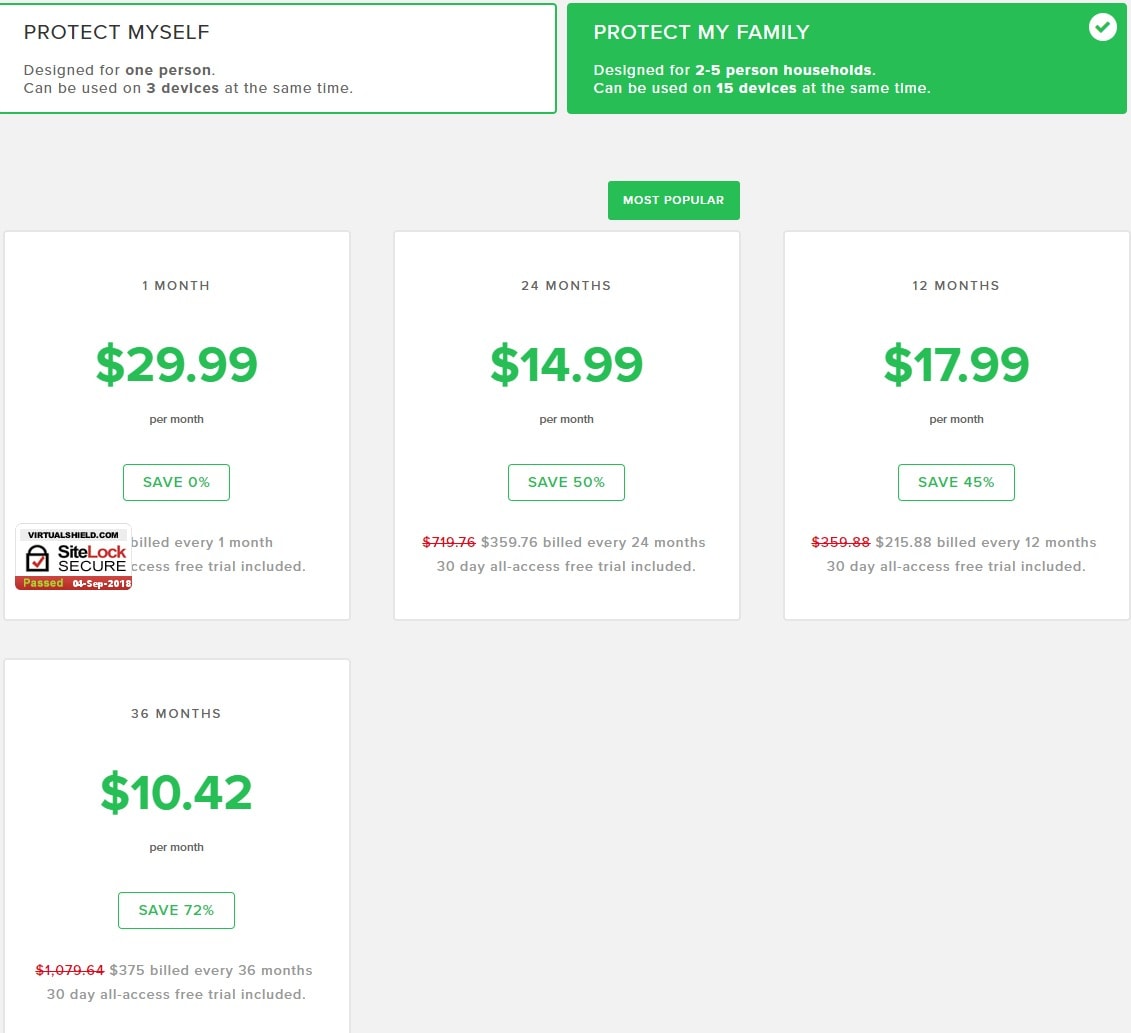Click the $17.99 per month price
The height and width of the screenshot is (1033, 1131).
pos(956,364)
